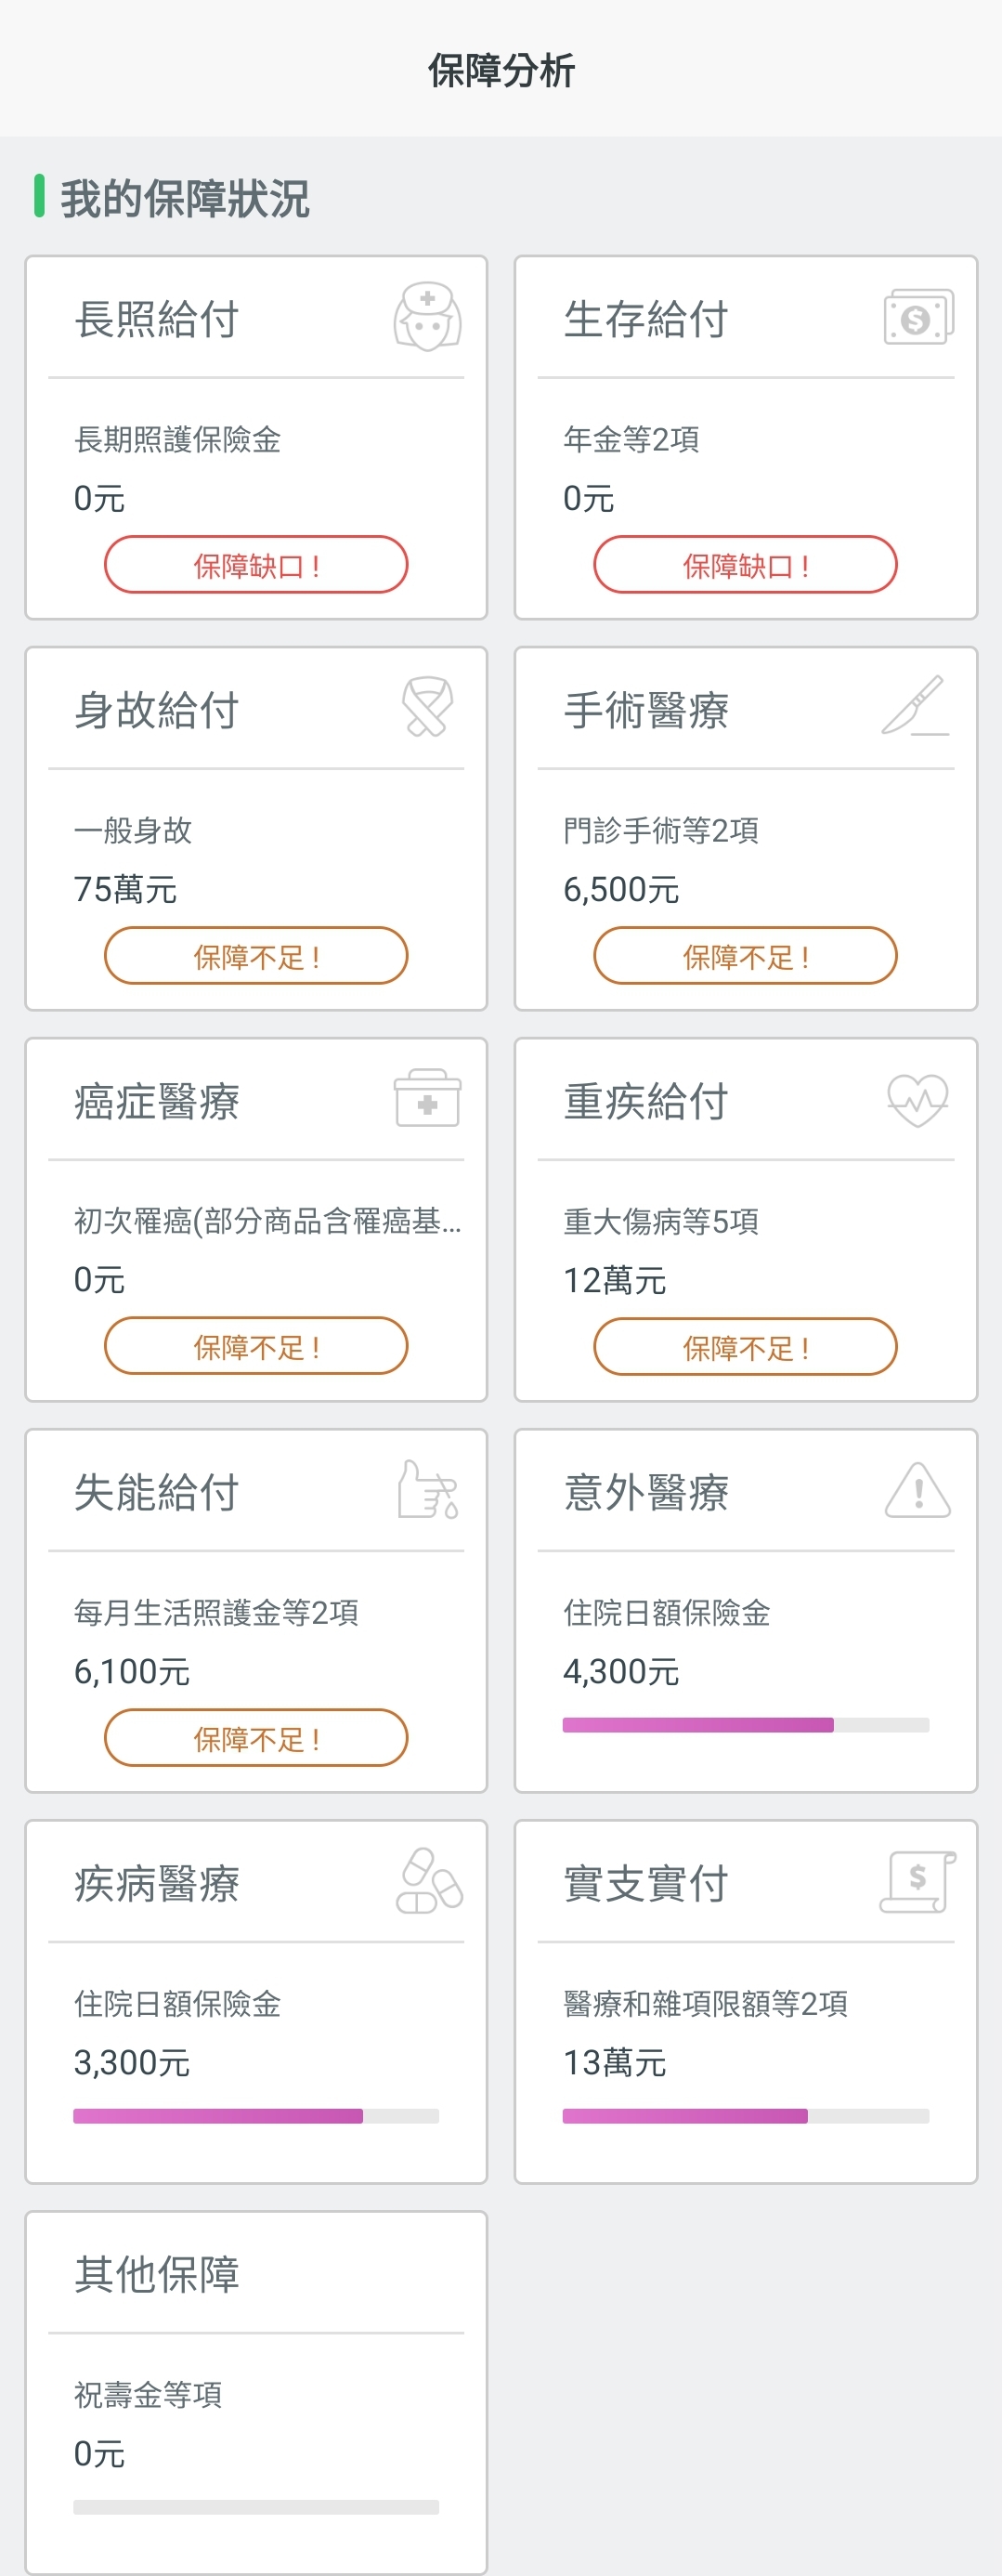Screen dimensions: 1002x2576
Task: Tap the banknote icon on 生存給付 card
Action: 918,317
